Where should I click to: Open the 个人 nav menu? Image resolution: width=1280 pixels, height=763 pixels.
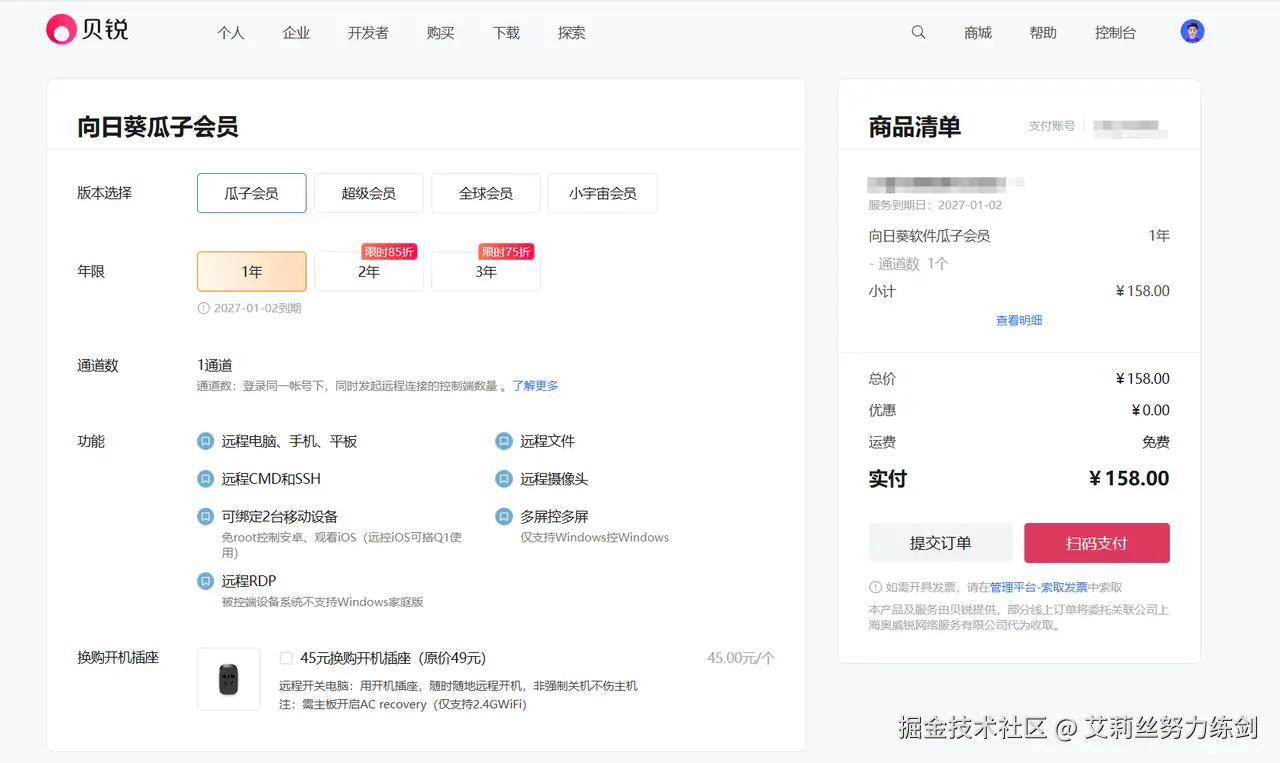tap(231, 33)
